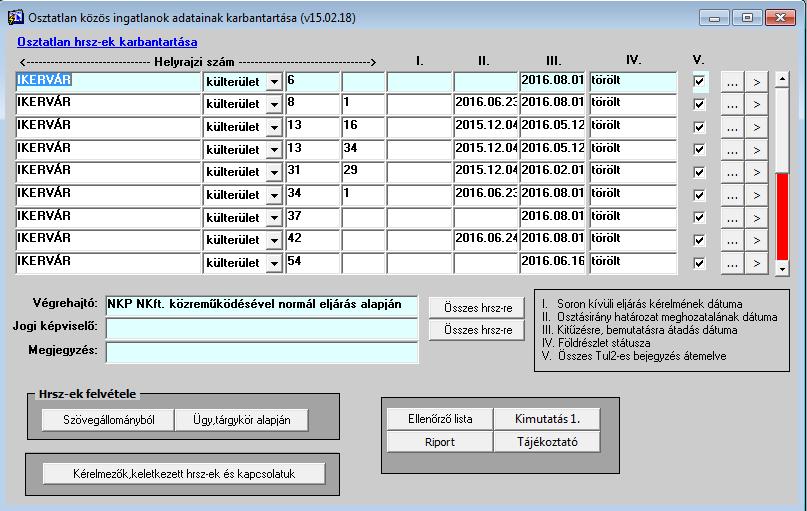
Task: Expand külterület dropdown in hrsz 13/16 row
Action: (274, 127)
